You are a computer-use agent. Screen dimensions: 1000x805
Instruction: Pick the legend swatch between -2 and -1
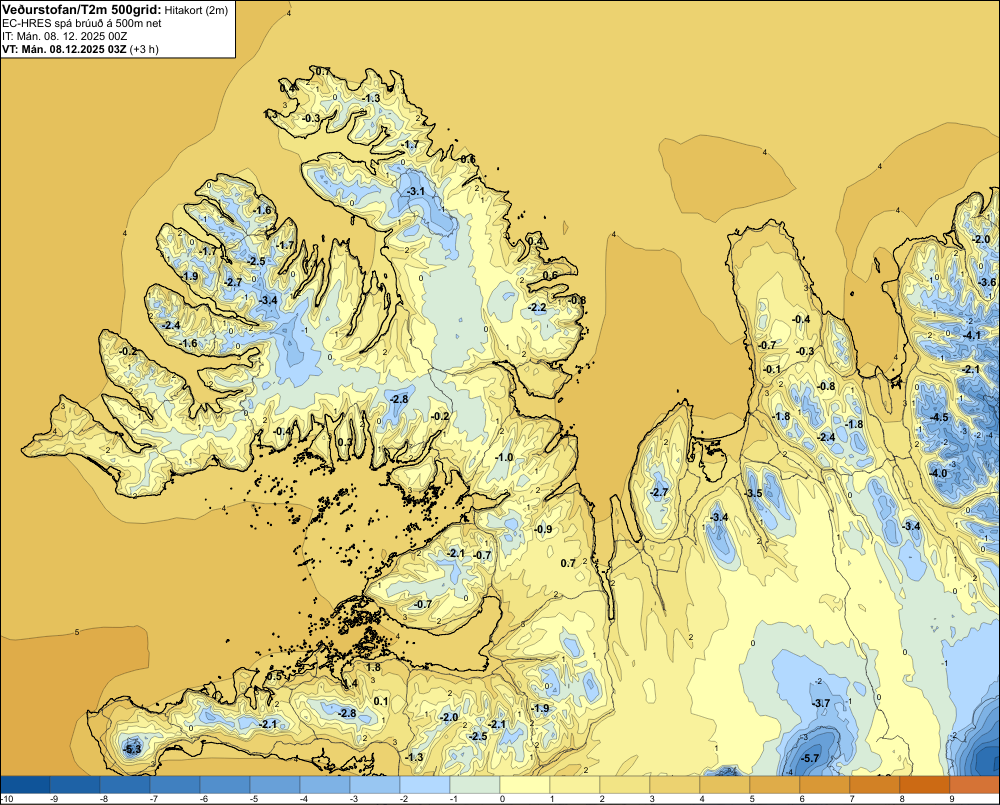point(425,784)
